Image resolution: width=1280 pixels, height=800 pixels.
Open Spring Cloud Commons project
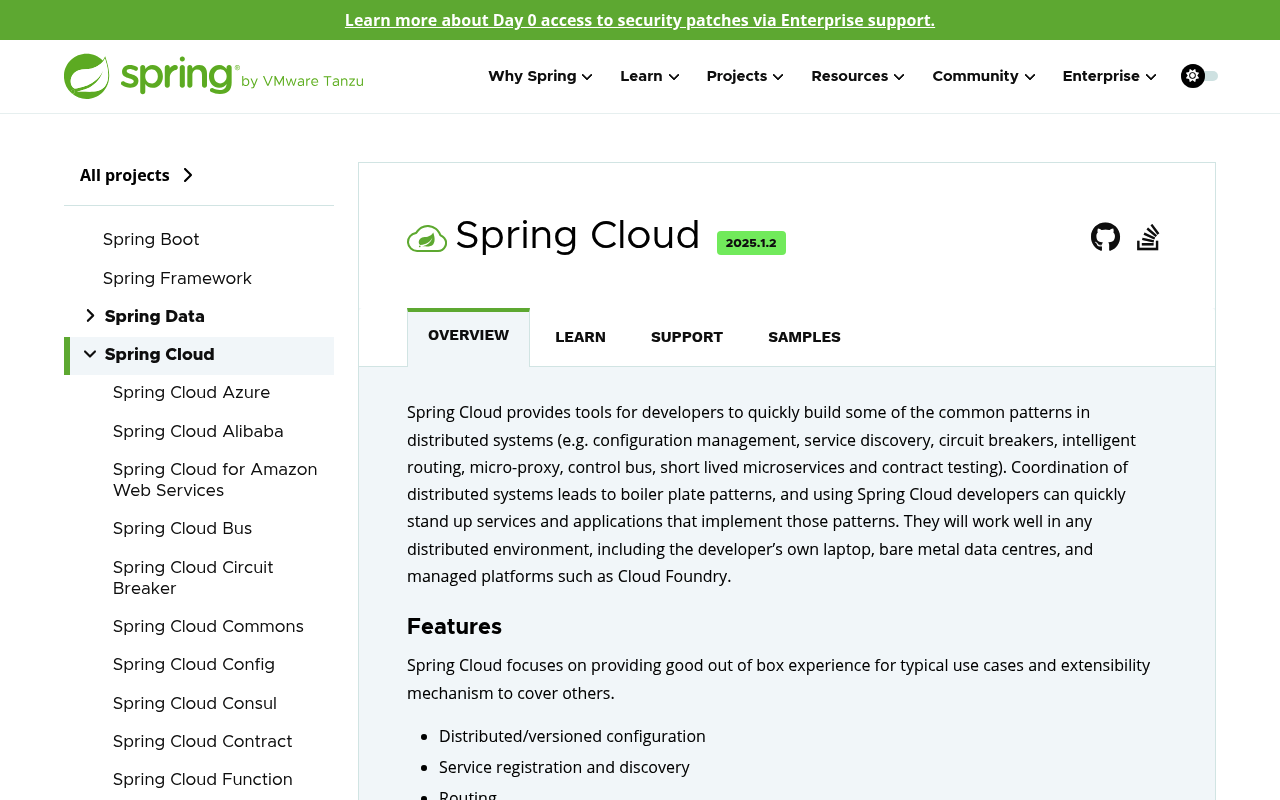[208, 626]
